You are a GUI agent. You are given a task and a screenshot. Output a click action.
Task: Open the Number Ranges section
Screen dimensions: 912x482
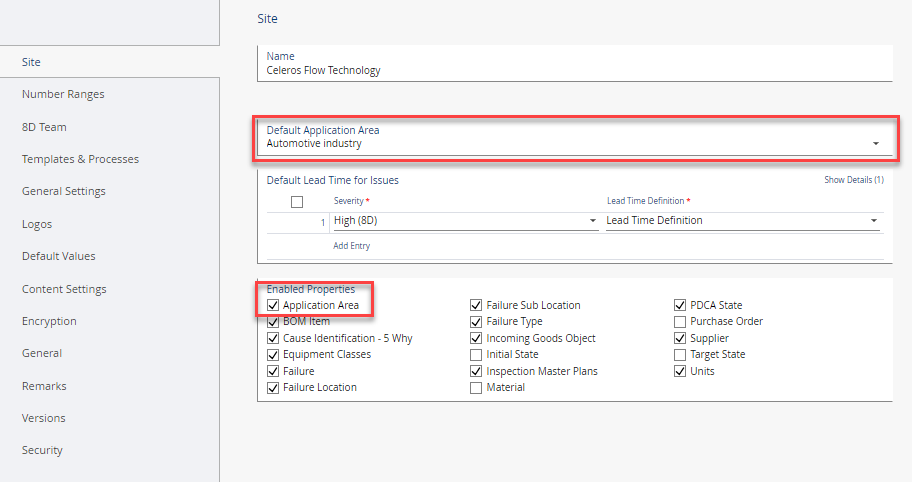click(x=63, y=94)
